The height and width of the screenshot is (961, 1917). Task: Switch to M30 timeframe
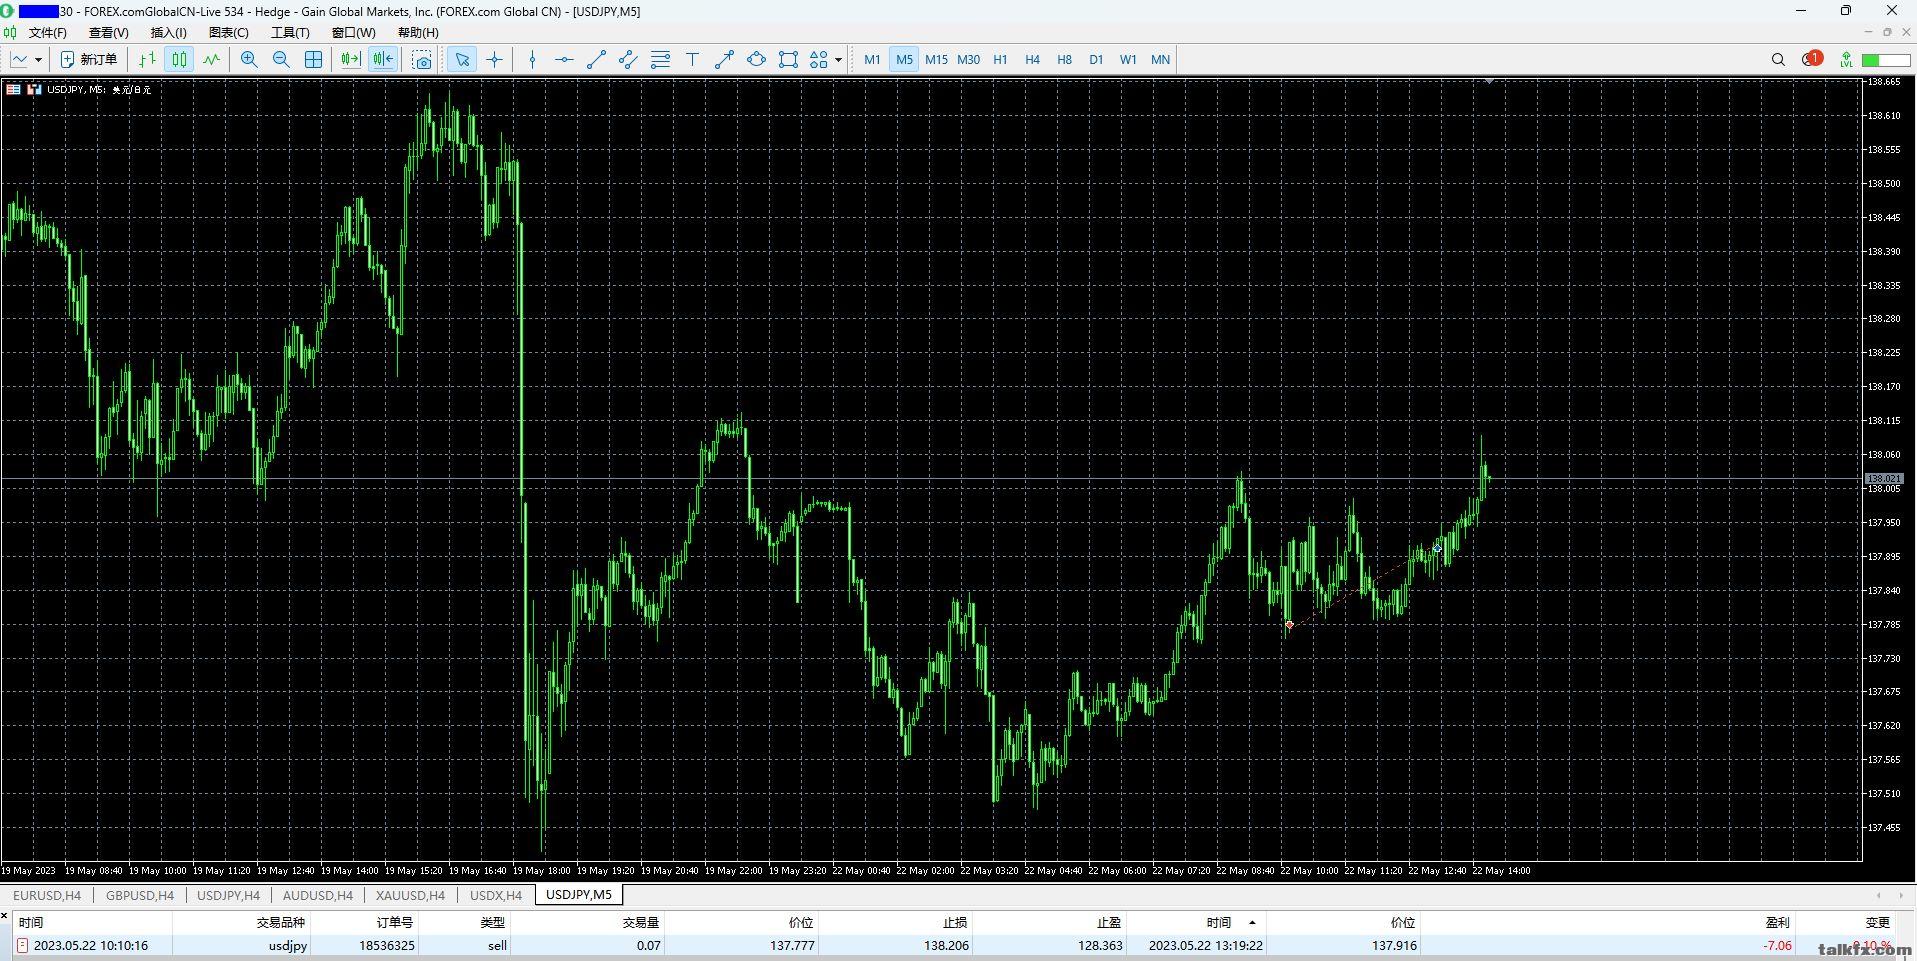tap(968, 60)
